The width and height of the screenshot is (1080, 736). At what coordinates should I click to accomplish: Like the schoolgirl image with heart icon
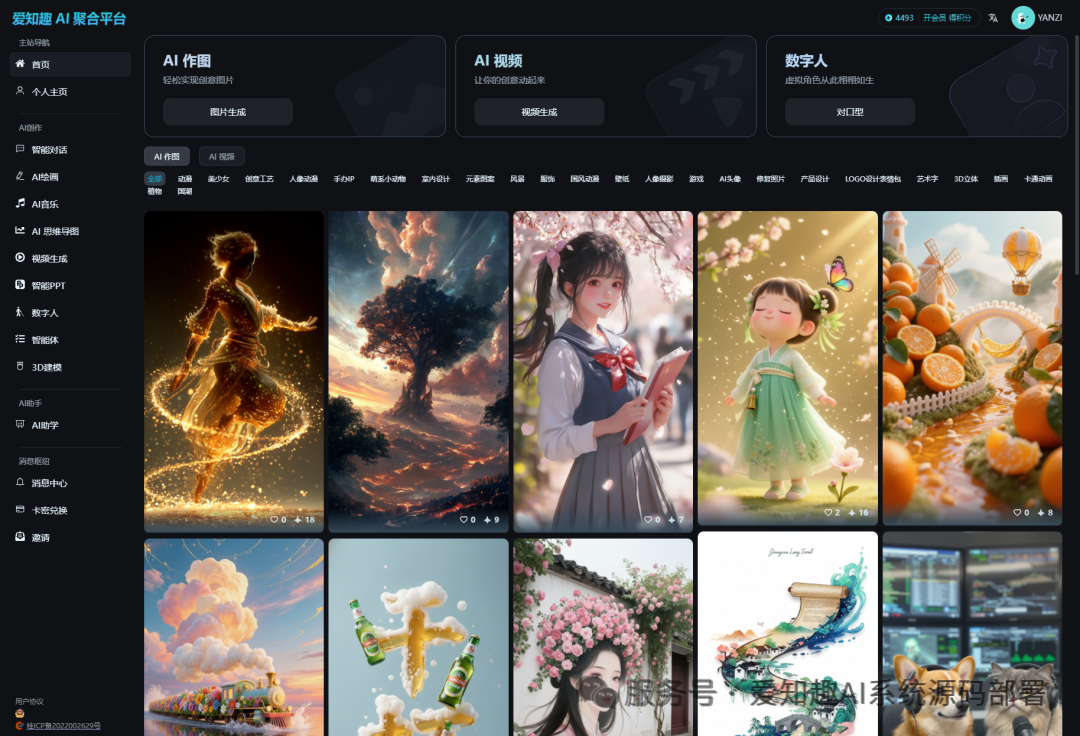[647, 520]
